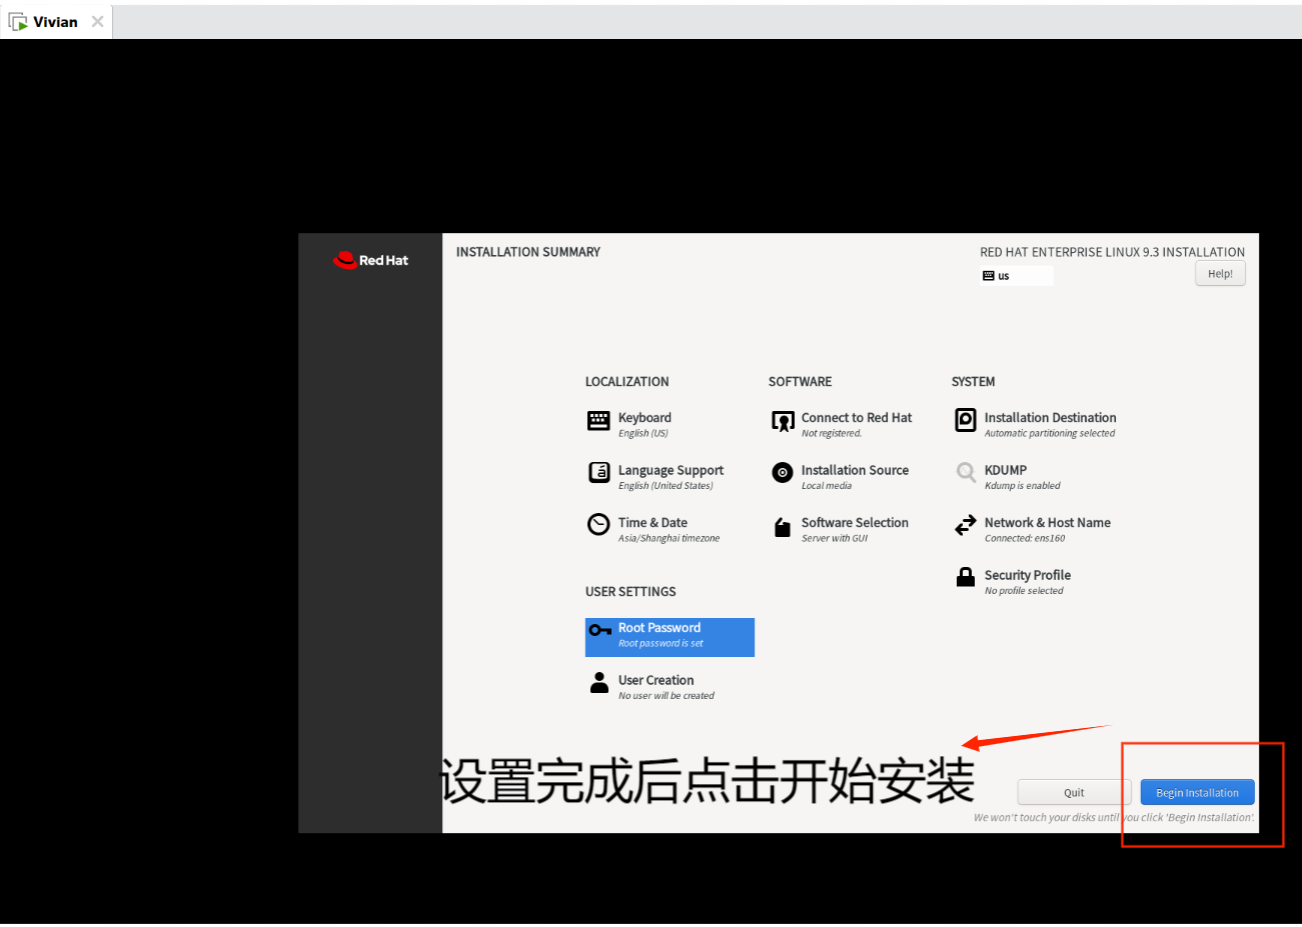The image size is (1302, 927).
Task: Click the Time & Date clock icon
Action: click(598, 524)
